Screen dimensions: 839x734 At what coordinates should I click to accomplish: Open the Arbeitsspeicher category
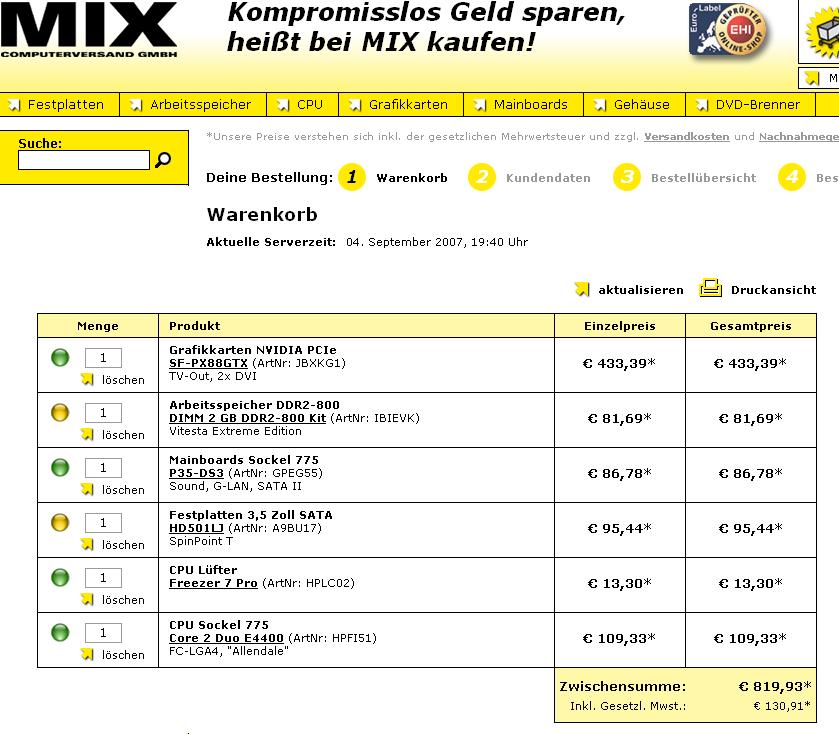[193, 104]
